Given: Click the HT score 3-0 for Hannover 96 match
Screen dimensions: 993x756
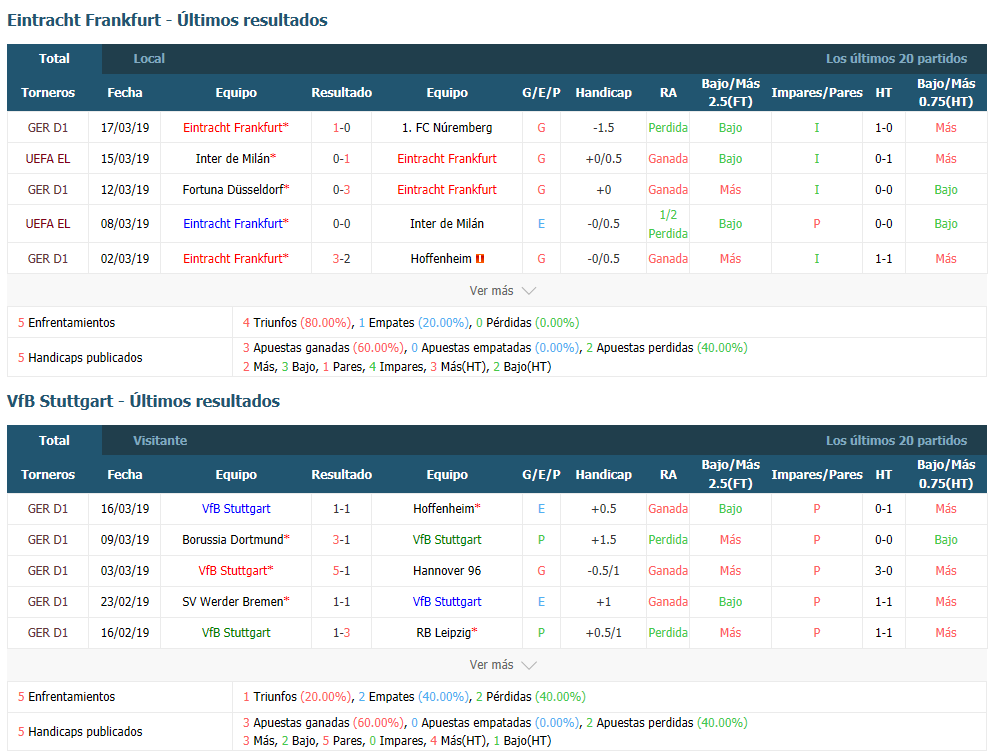Looking at the screenshot, I should 883,571.
